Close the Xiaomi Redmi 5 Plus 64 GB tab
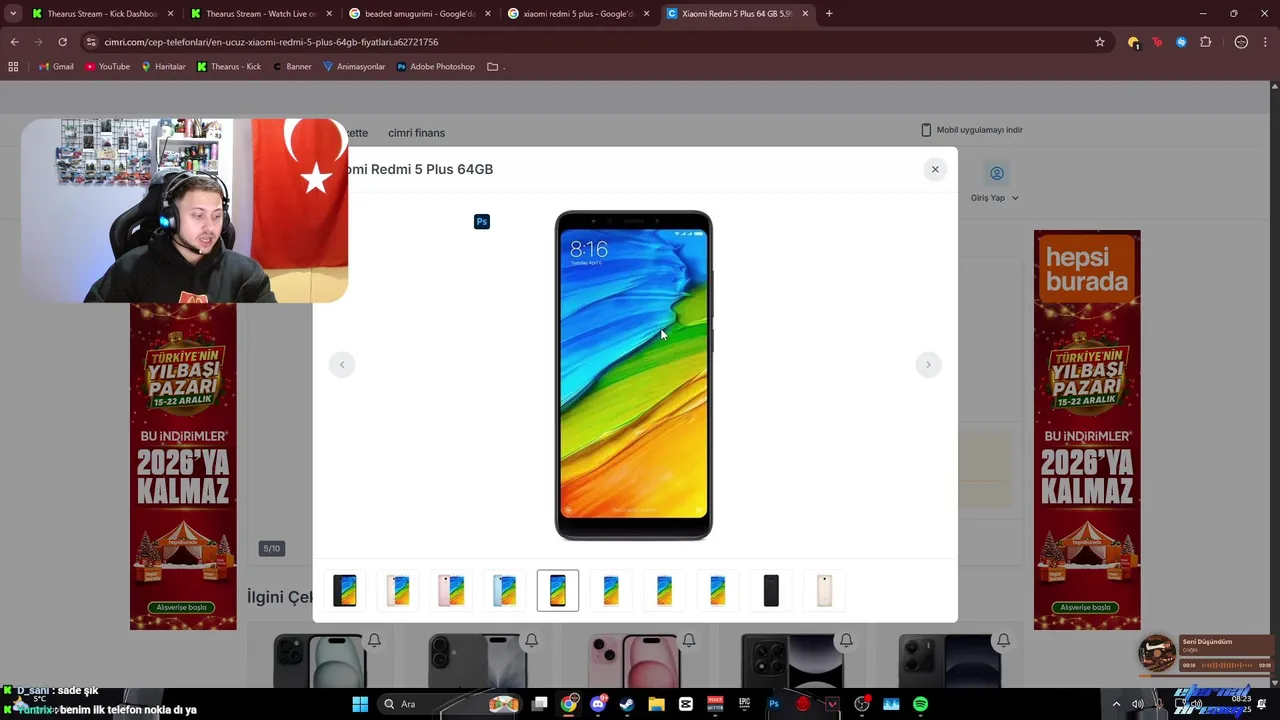1280x720 pixels. click(805, 14)
